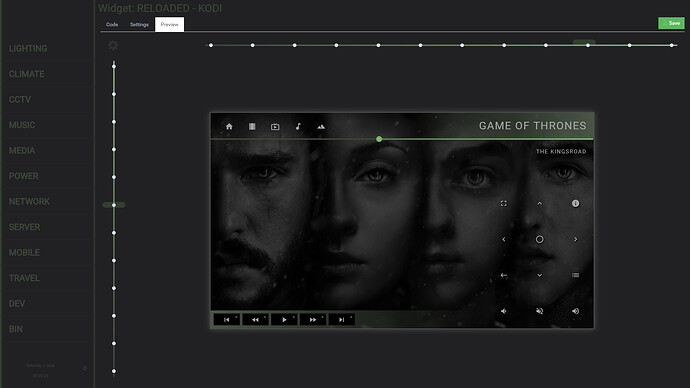
Task: Click the green playback progress handle
Action: pyautogui.click(x=379, y=139)
